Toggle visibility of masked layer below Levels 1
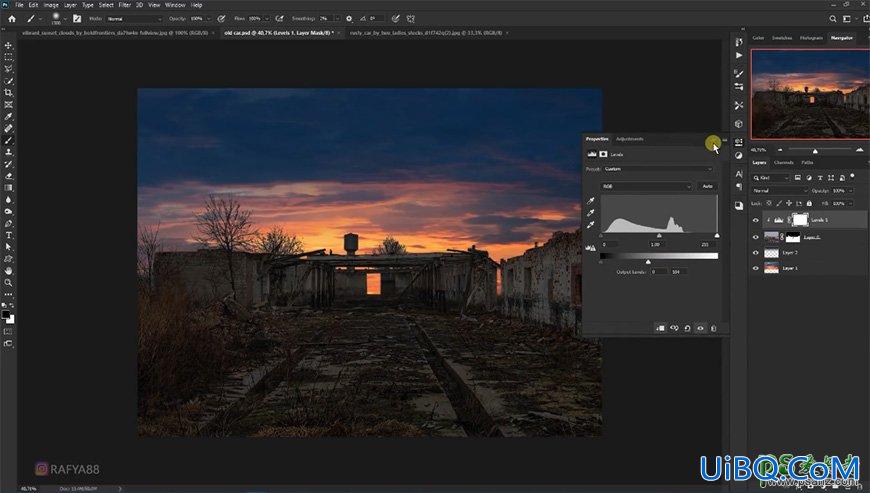The image size is (870, 493). tap(755, 237)
